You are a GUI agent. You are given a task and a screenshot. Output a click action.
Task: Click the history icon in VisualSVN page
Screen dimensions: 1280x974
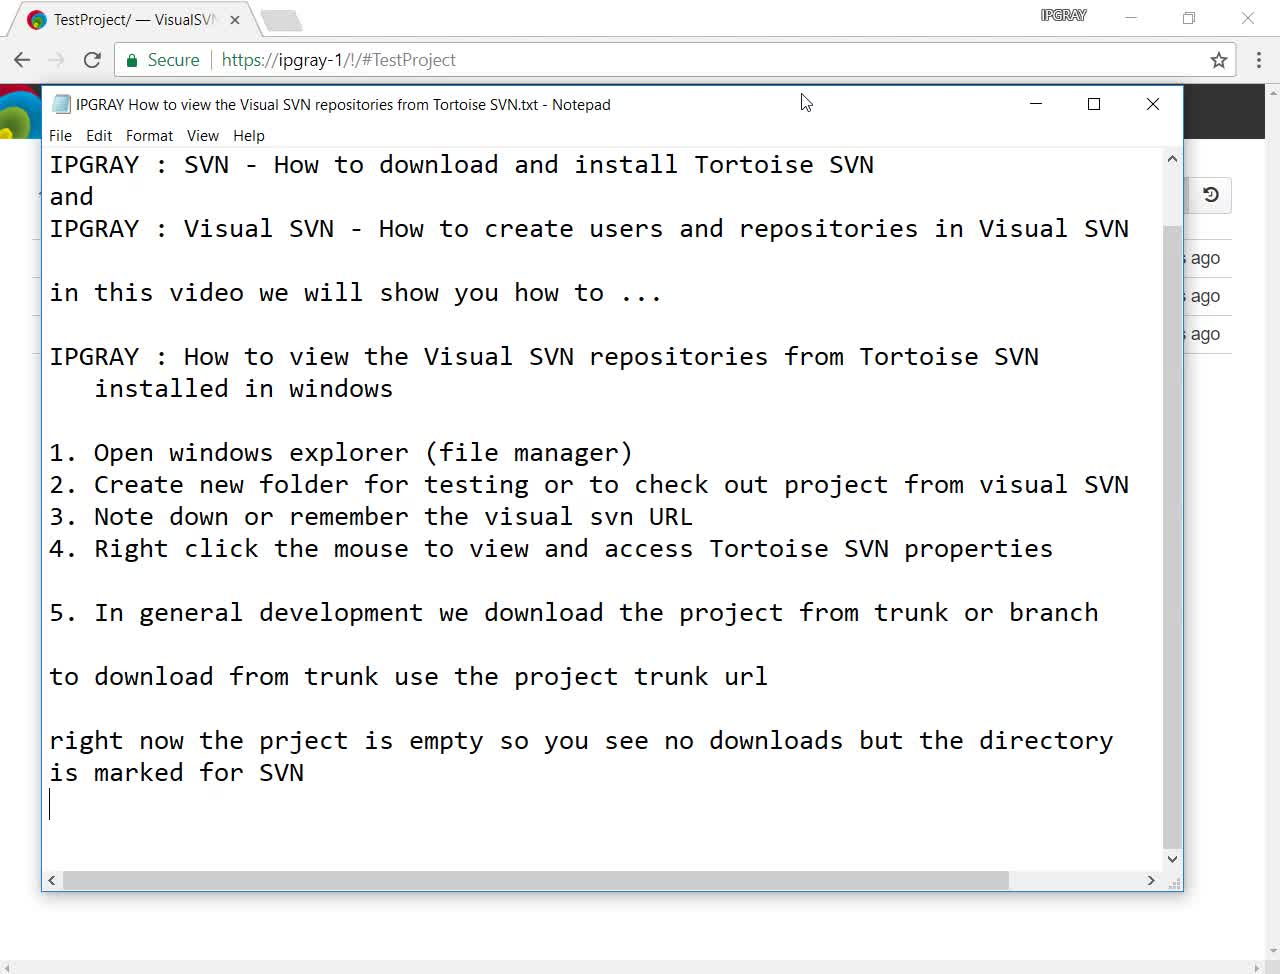click(1210, 195)
